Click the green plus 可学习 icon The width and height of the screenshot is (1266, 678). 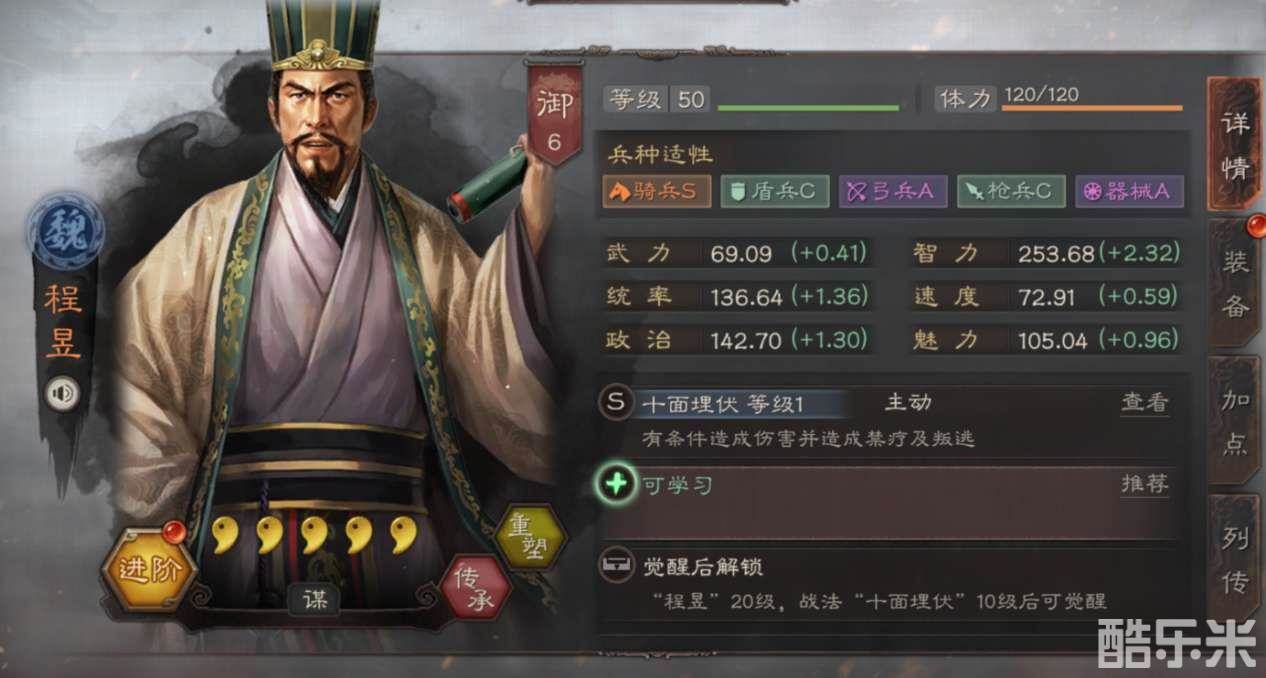[617, 484]
